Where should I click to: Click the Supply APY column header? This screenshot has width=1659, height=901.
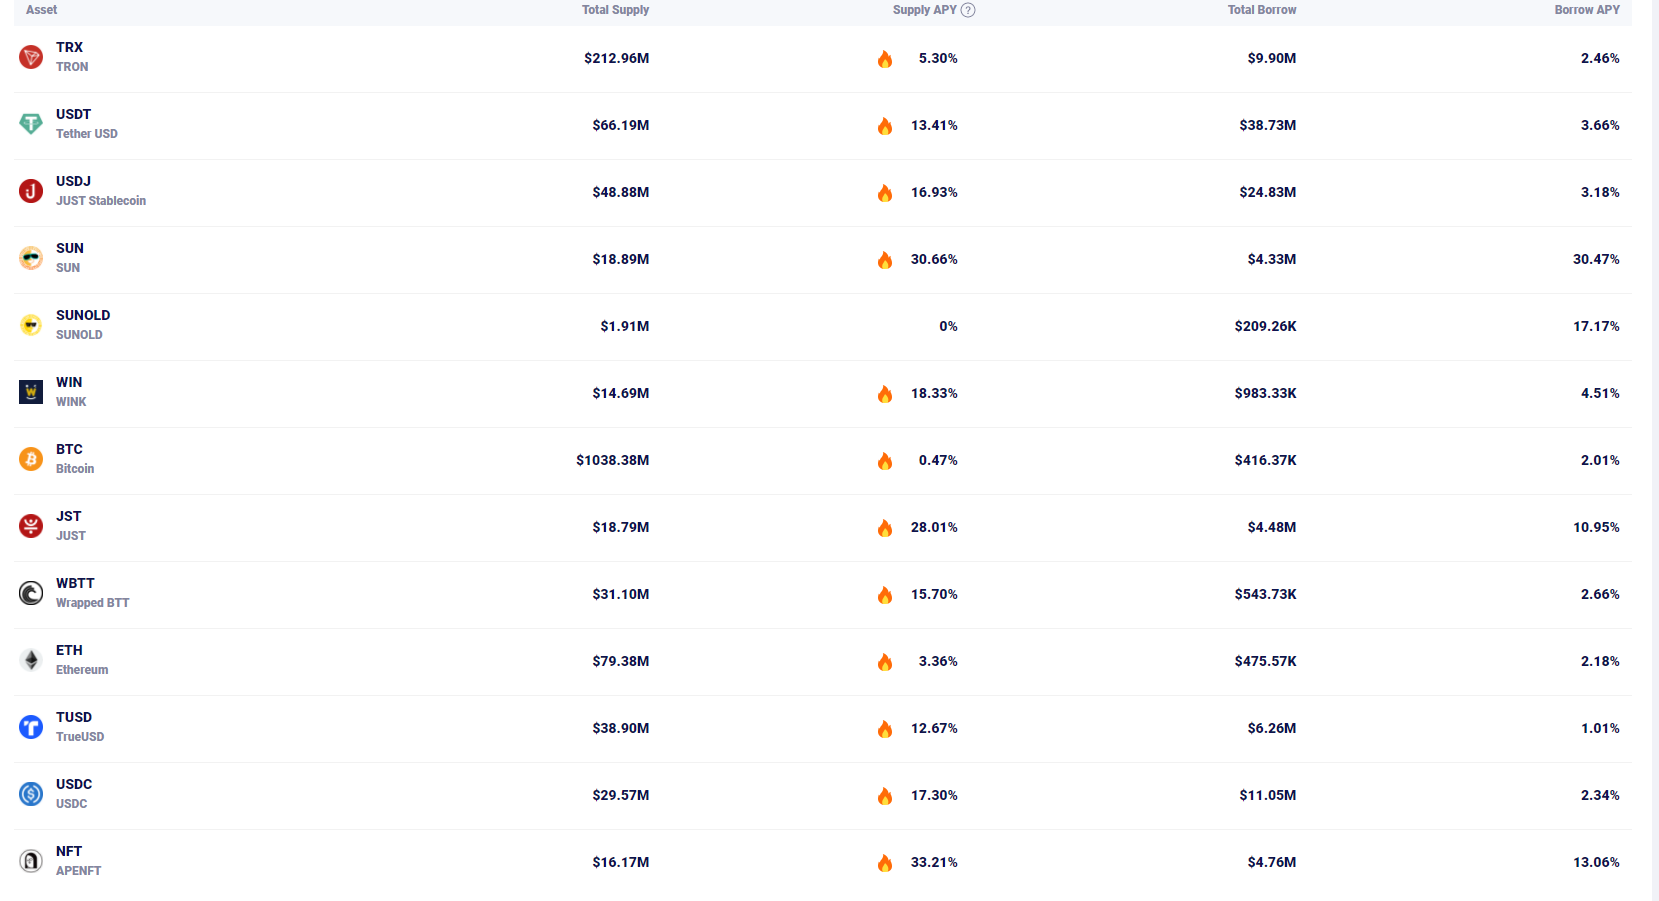924,10
